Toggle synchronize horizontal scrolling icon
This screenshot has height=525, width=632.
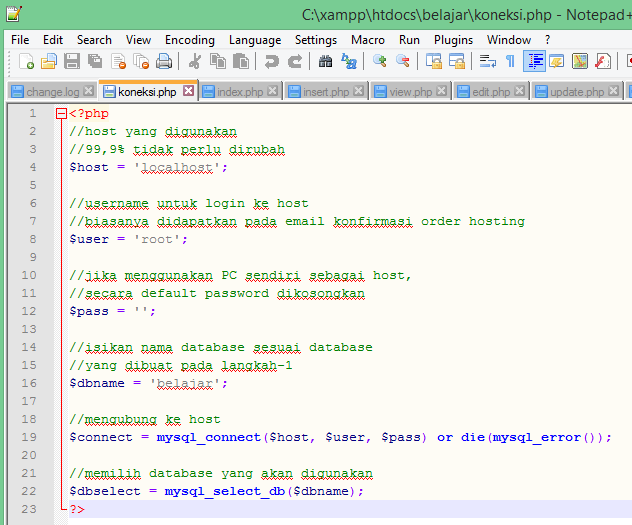pyautogui.click(x=457, y=62)
